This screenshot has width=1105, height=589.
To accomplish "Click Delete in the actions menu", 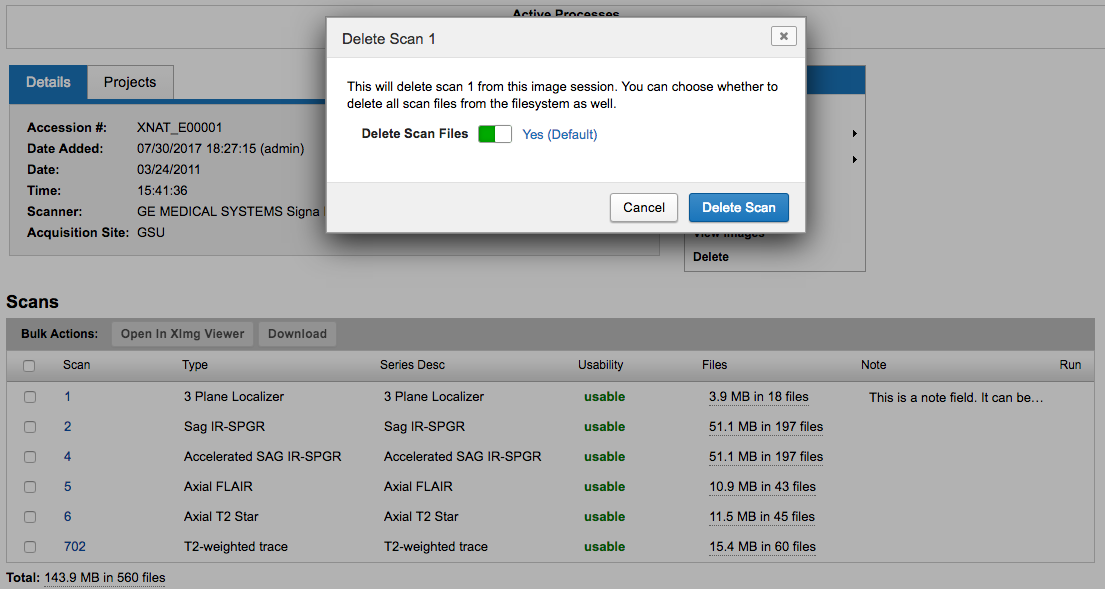I will pyautogui.click(x=711, y=257).
